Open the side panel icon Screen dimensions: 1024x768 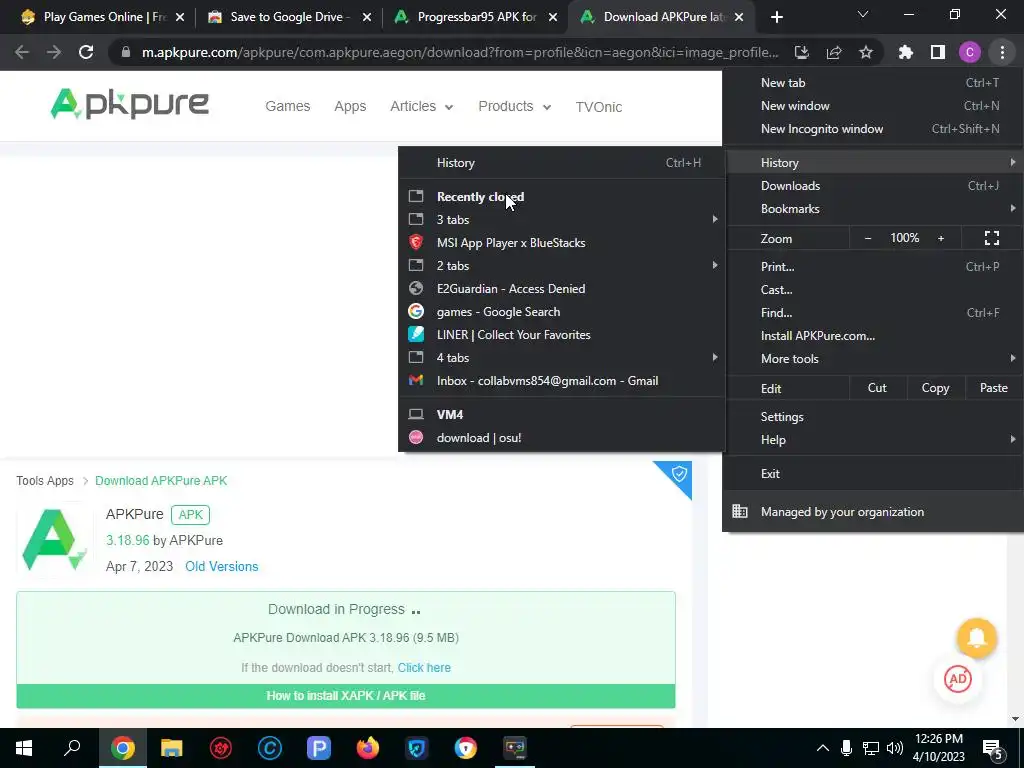938,52
